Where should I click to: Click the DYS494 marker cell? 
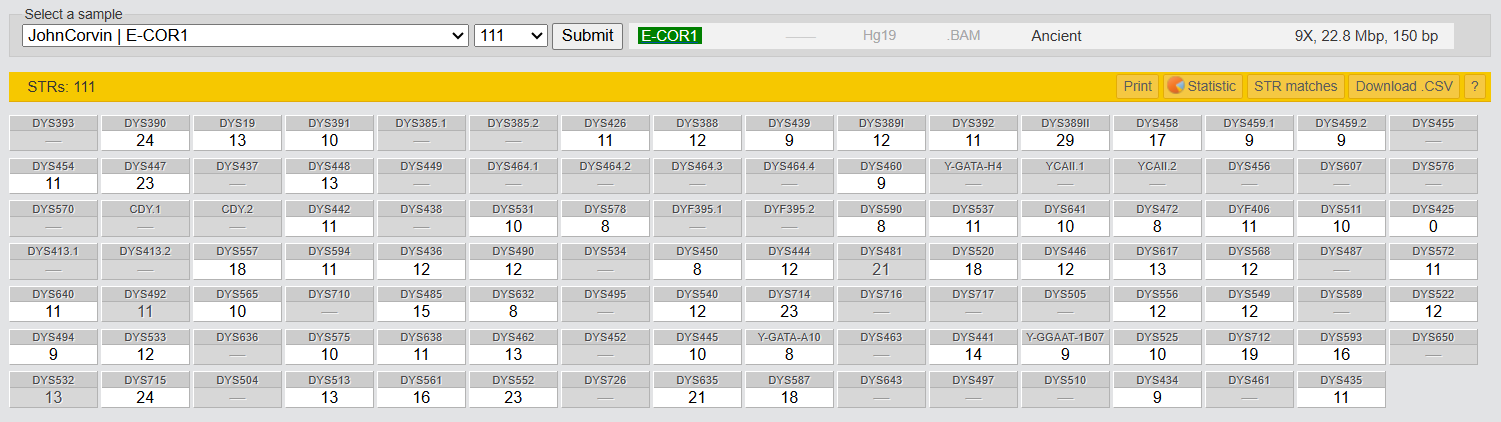click(x=53, y=348)
